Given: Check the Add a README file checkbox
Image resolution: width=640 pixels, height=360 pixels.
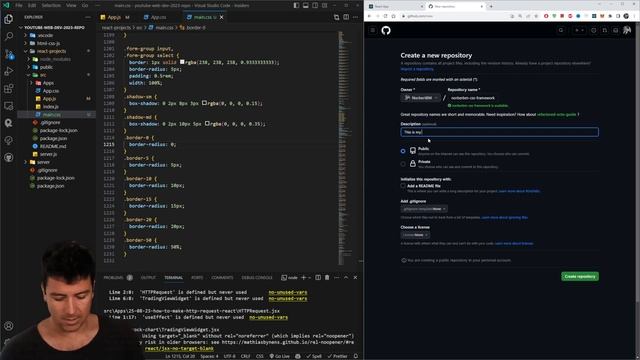Looking at the screenshot, I should [403, 186].
